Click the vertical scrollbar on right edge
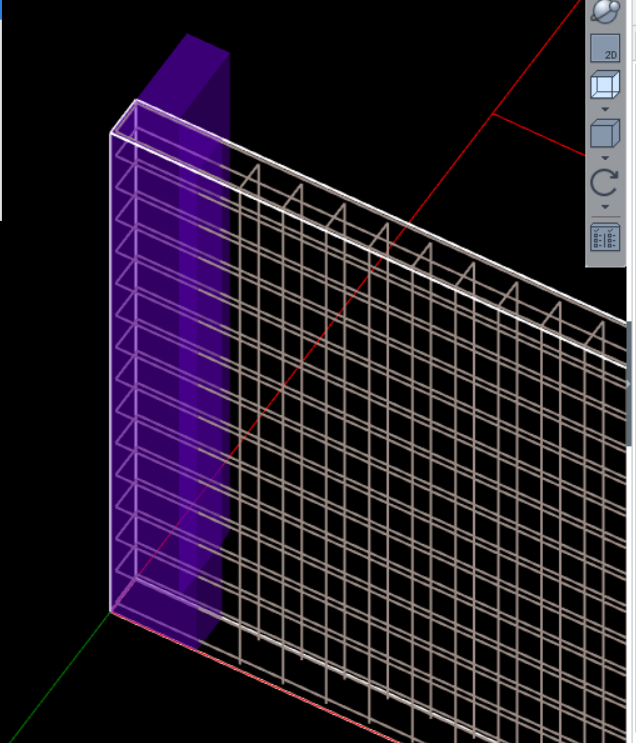Screen dimensions: 636x743 630,380
